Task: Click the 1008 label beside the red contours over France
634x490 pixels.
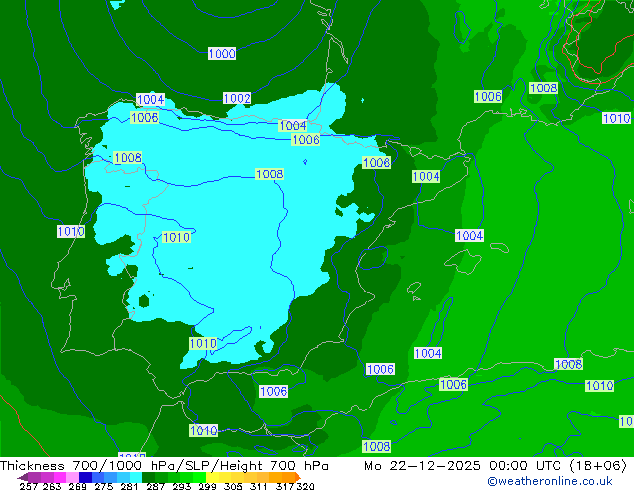Action: point(543,88)
